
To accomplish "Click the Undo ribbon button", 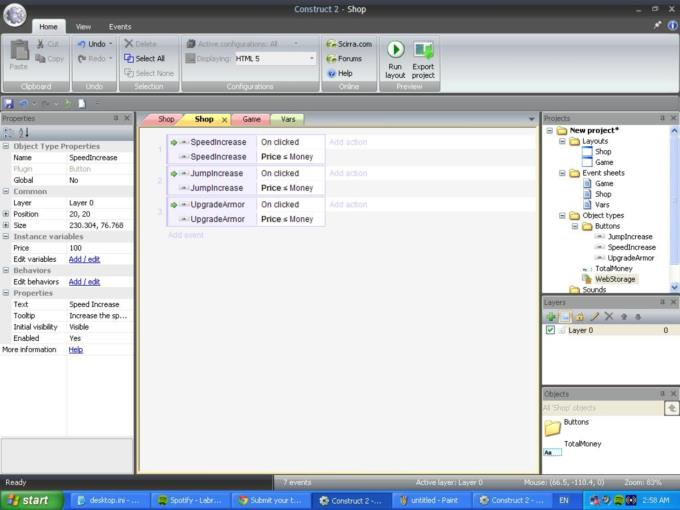I will pos(95,44).
